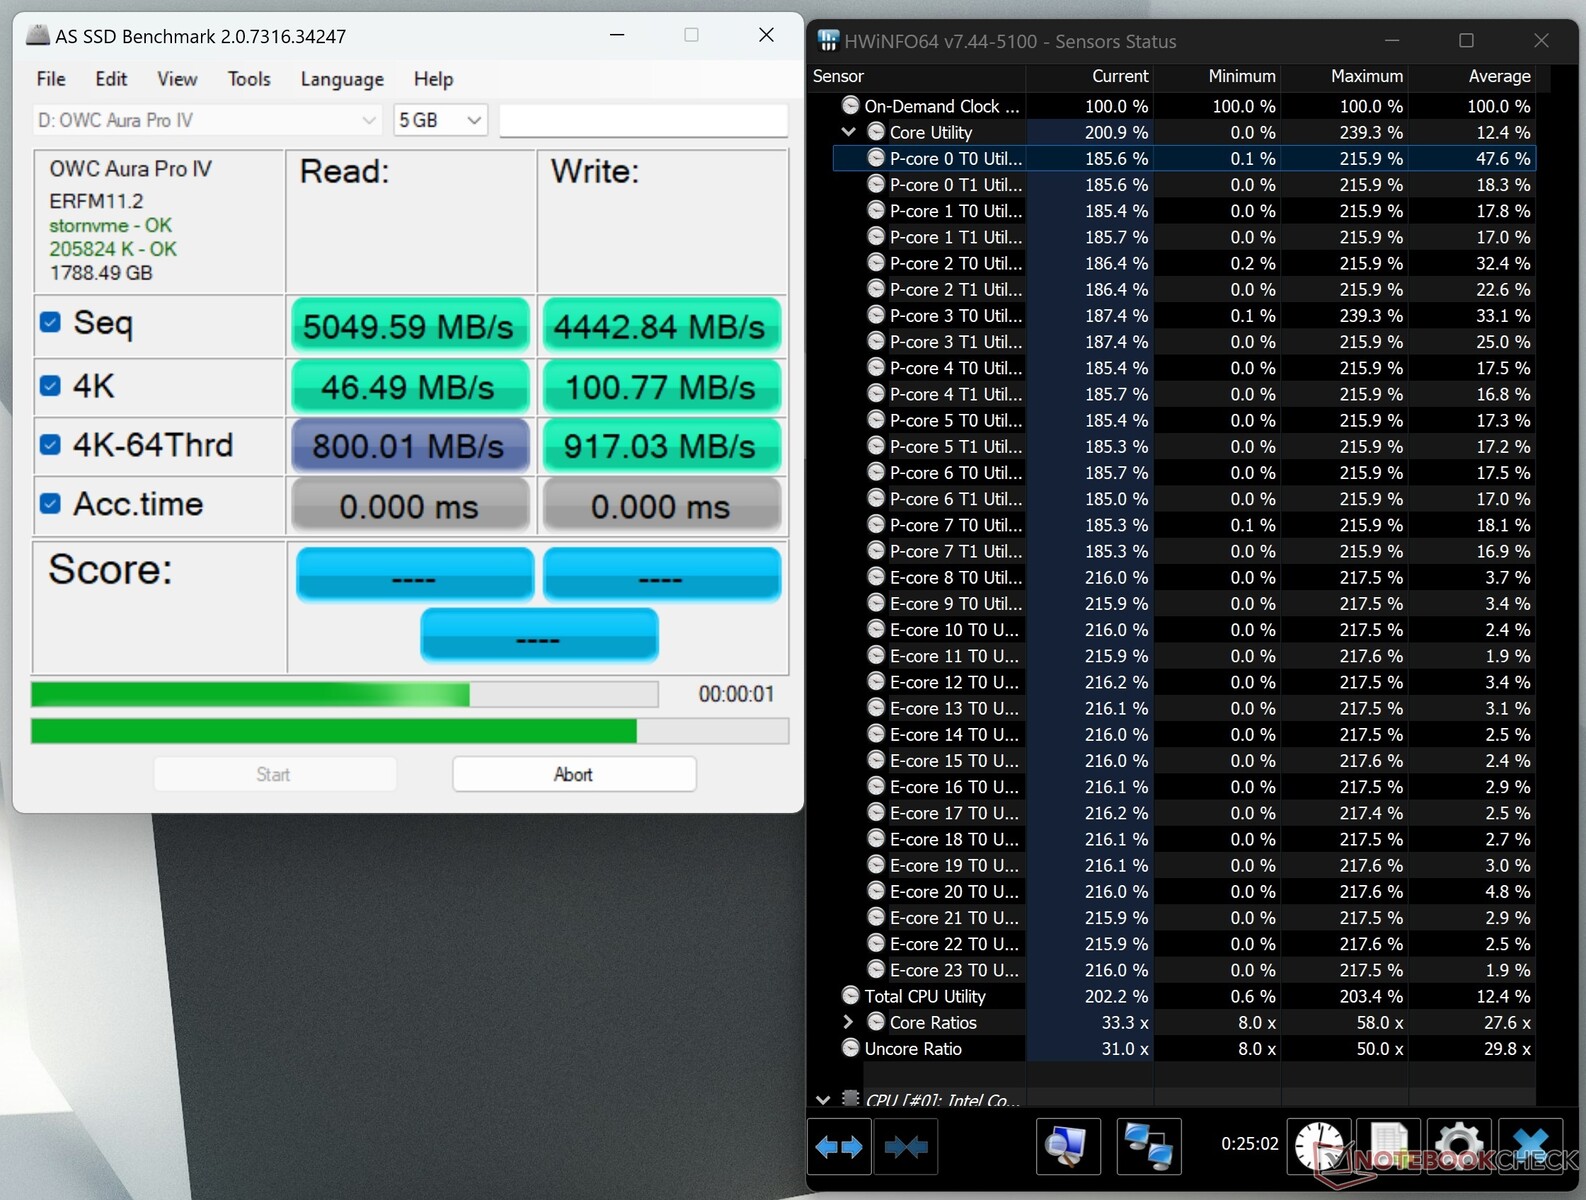Image resolution: width=1586 pixels, height=1200 pixels.
Task: Click HWiNFO blue X close sensors icon
Action: (x=1530, y=1146)
